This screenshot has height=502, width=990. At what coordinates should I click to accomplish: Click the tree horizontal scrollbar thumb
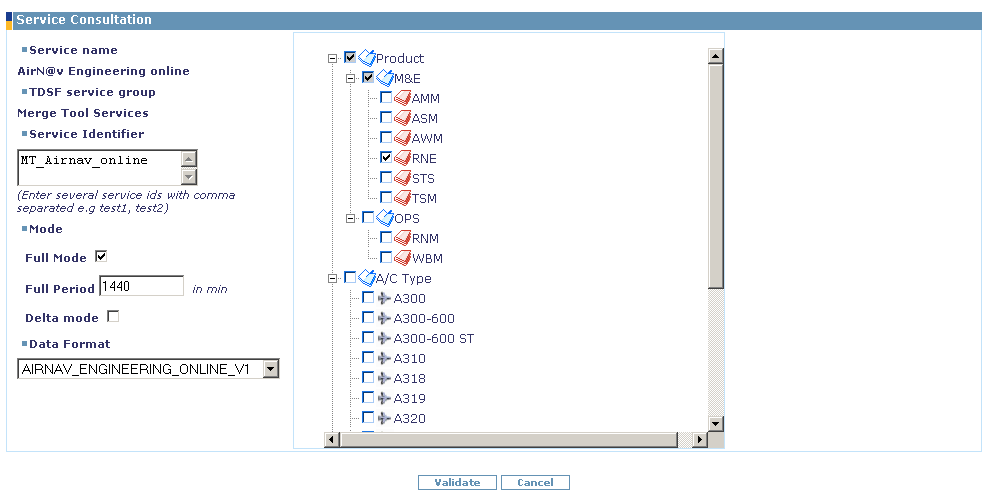[508, 439]
